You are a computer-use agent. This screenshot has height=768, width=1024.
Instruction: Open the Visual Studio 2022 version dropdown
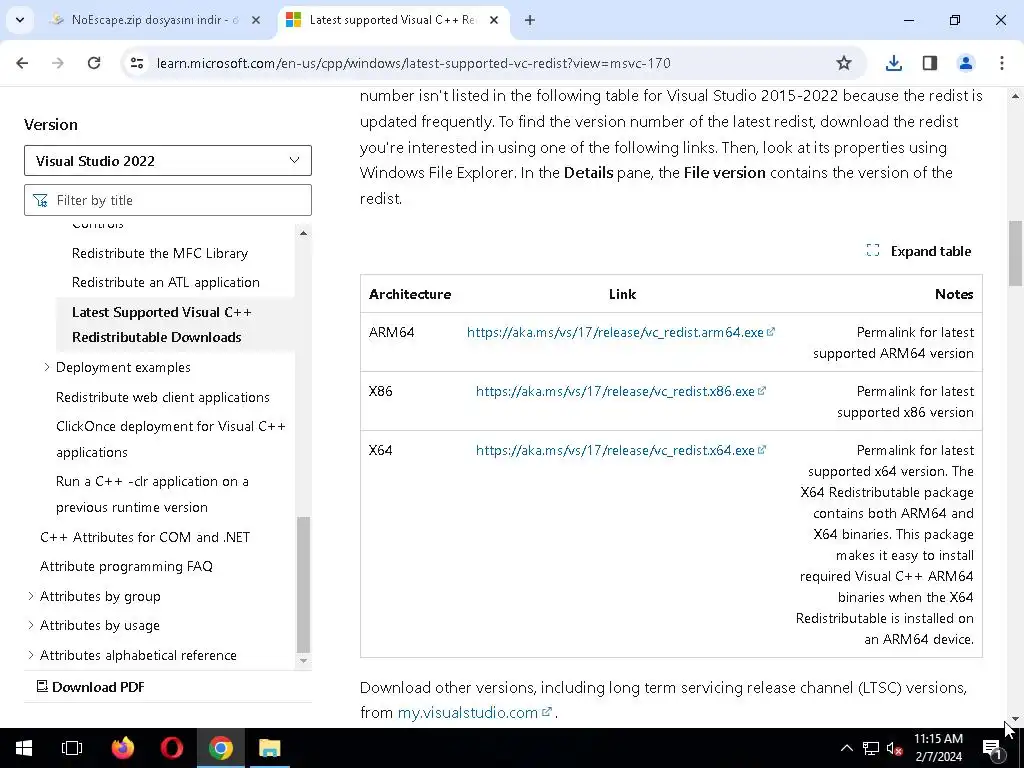tap(168, 161)
